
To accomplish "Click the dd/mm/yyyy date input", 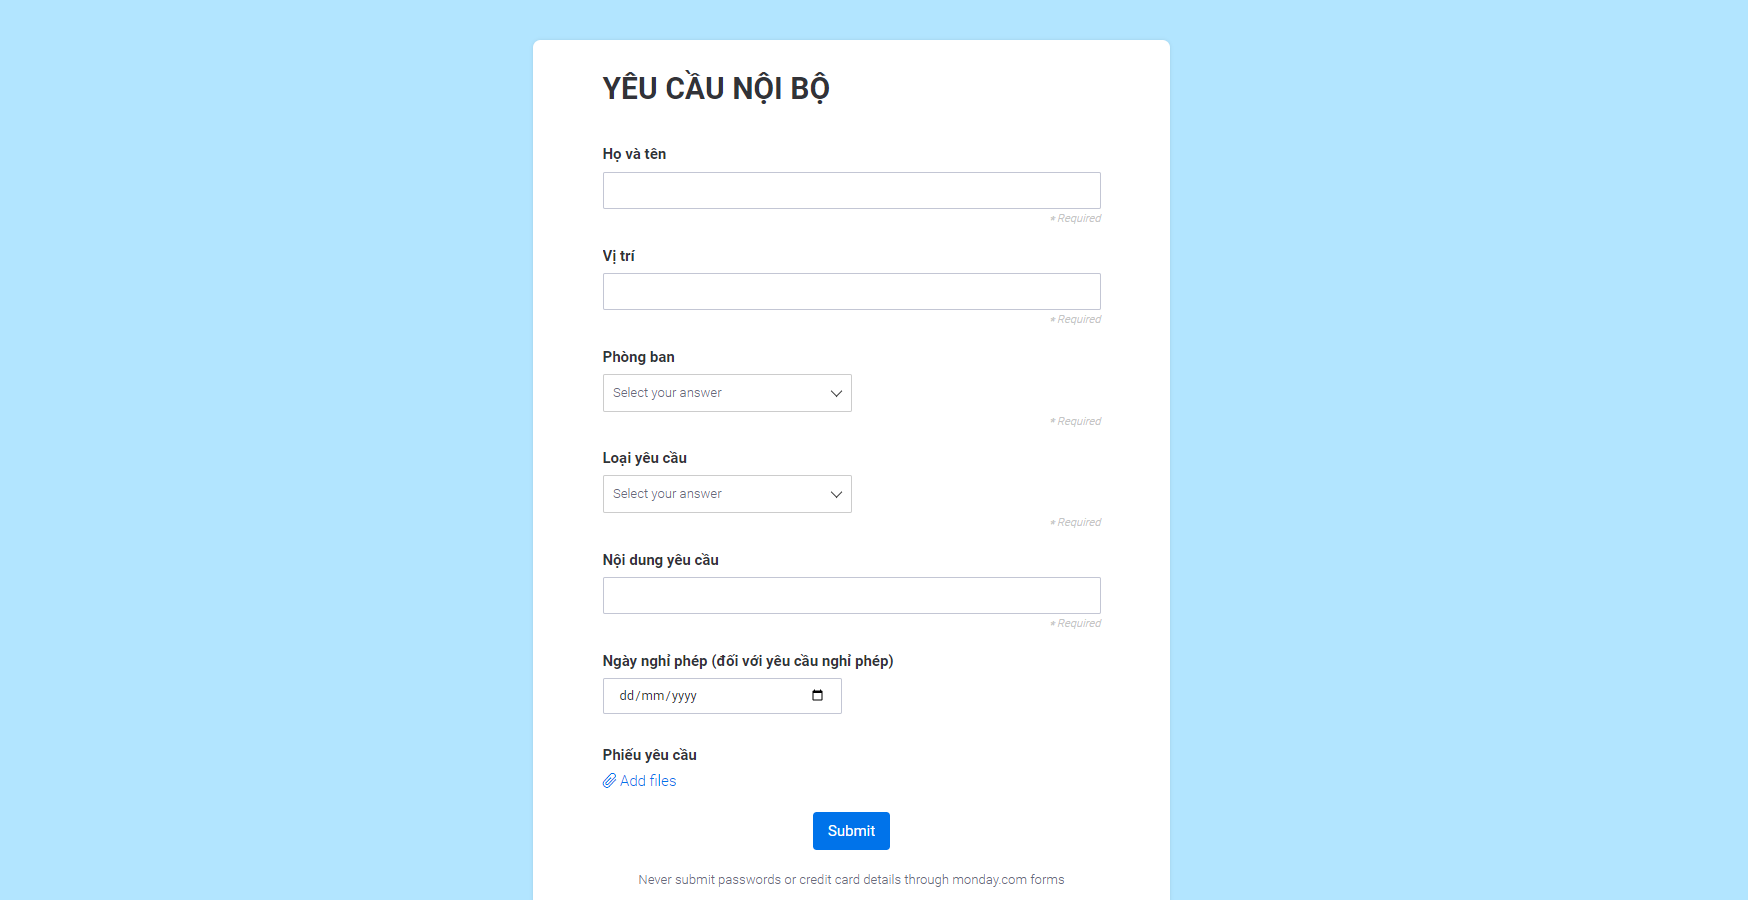I will coord(700,696).
